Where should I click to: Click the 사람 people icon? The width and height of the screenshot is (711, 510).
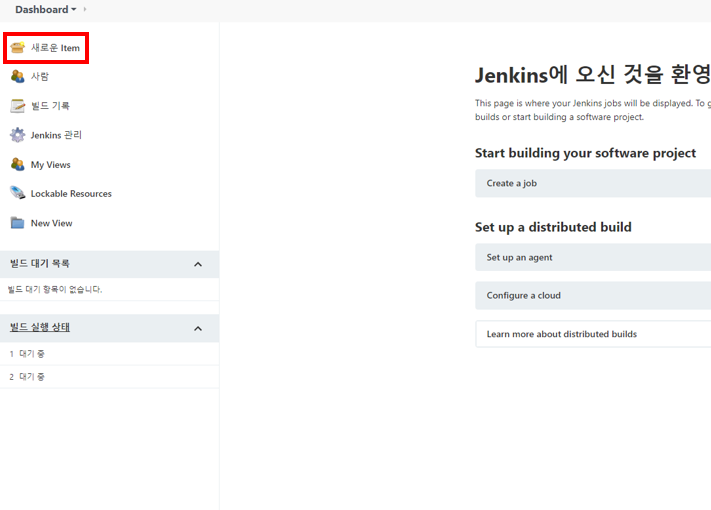point(18,76)
